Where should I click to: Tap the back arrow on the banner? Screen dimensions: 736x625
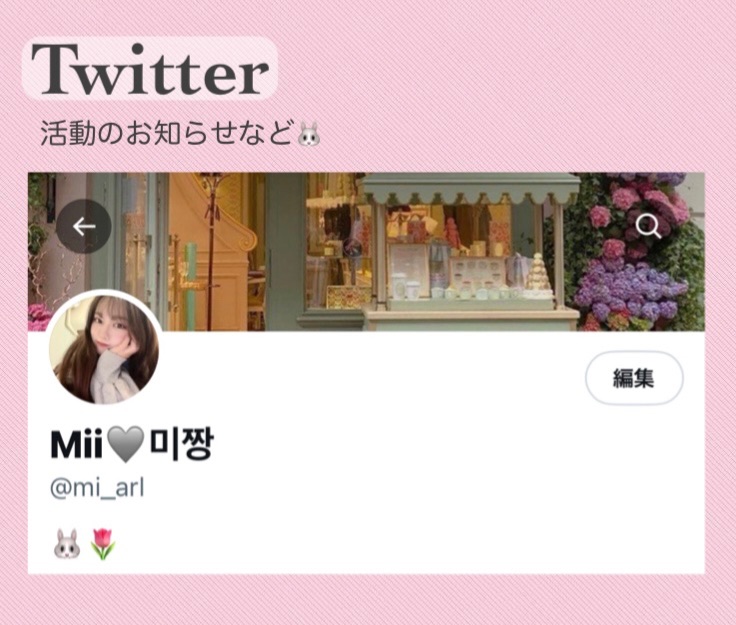84,227
